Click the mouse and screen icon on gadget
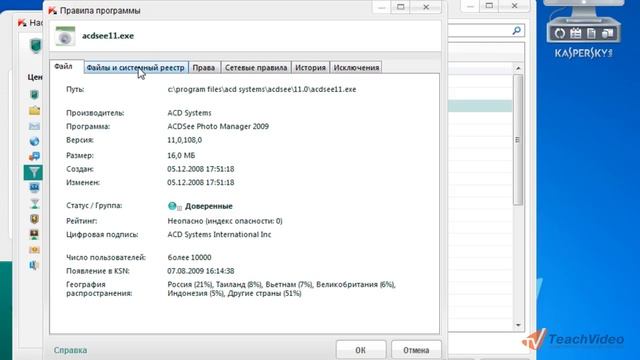The width and height of the screenshot is (640, 360). tap(607, 33)
